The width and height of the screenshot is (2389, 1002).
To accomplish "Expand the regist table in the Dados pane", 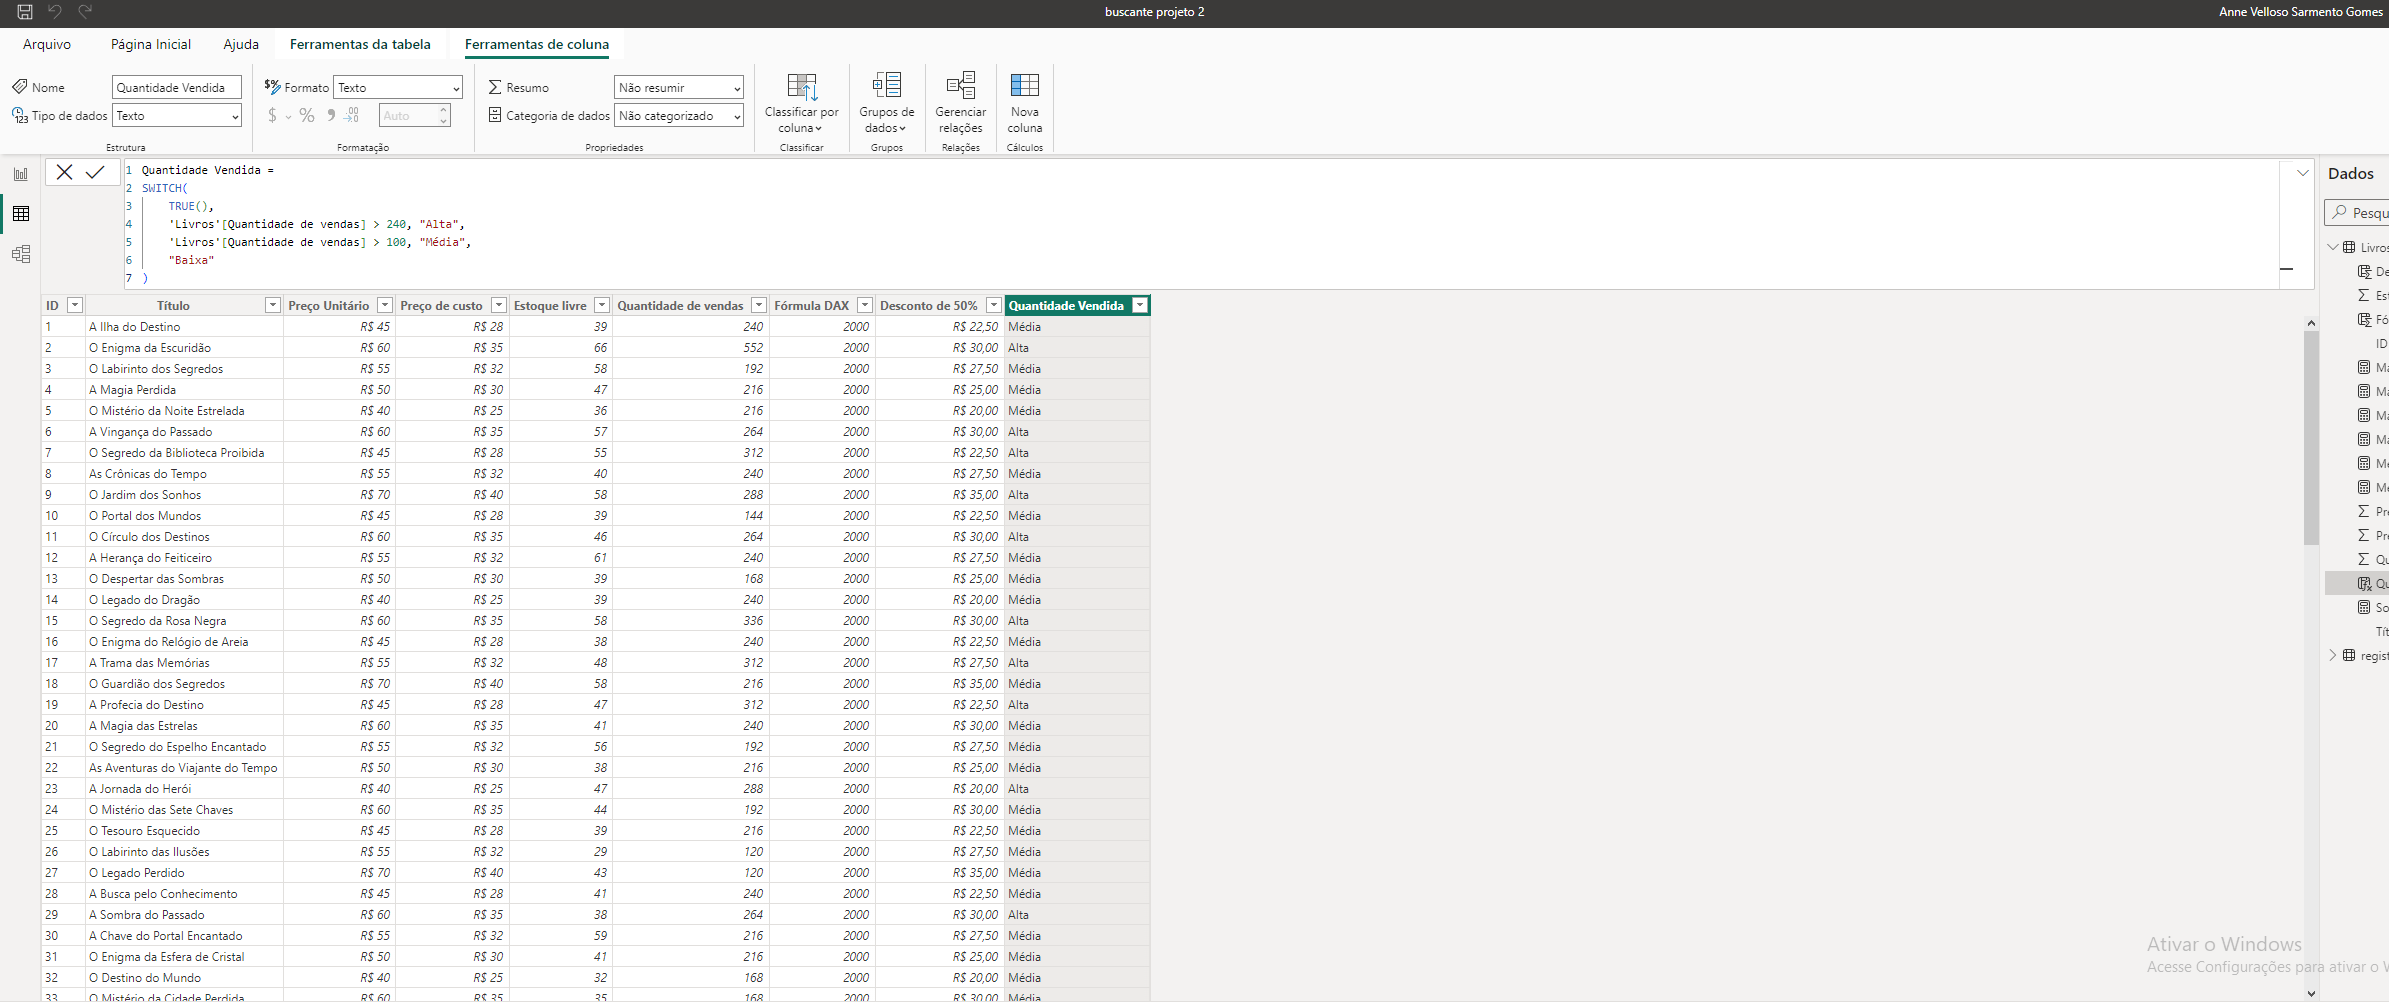I will (x=2333, y=655).
